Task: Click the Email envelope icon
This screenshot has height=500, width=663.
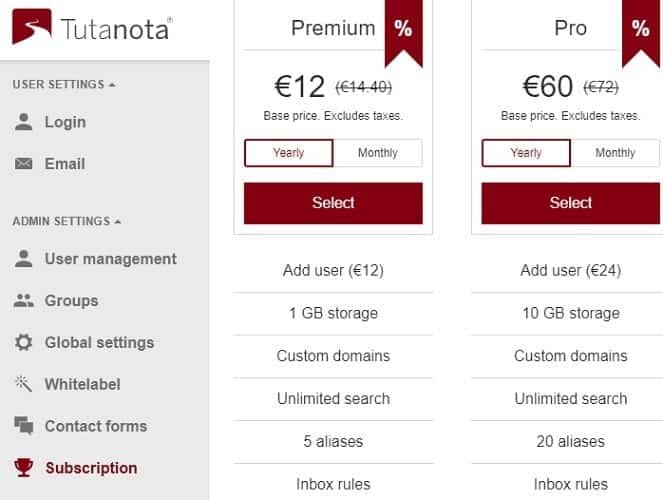Action: [x=23, y=164]
